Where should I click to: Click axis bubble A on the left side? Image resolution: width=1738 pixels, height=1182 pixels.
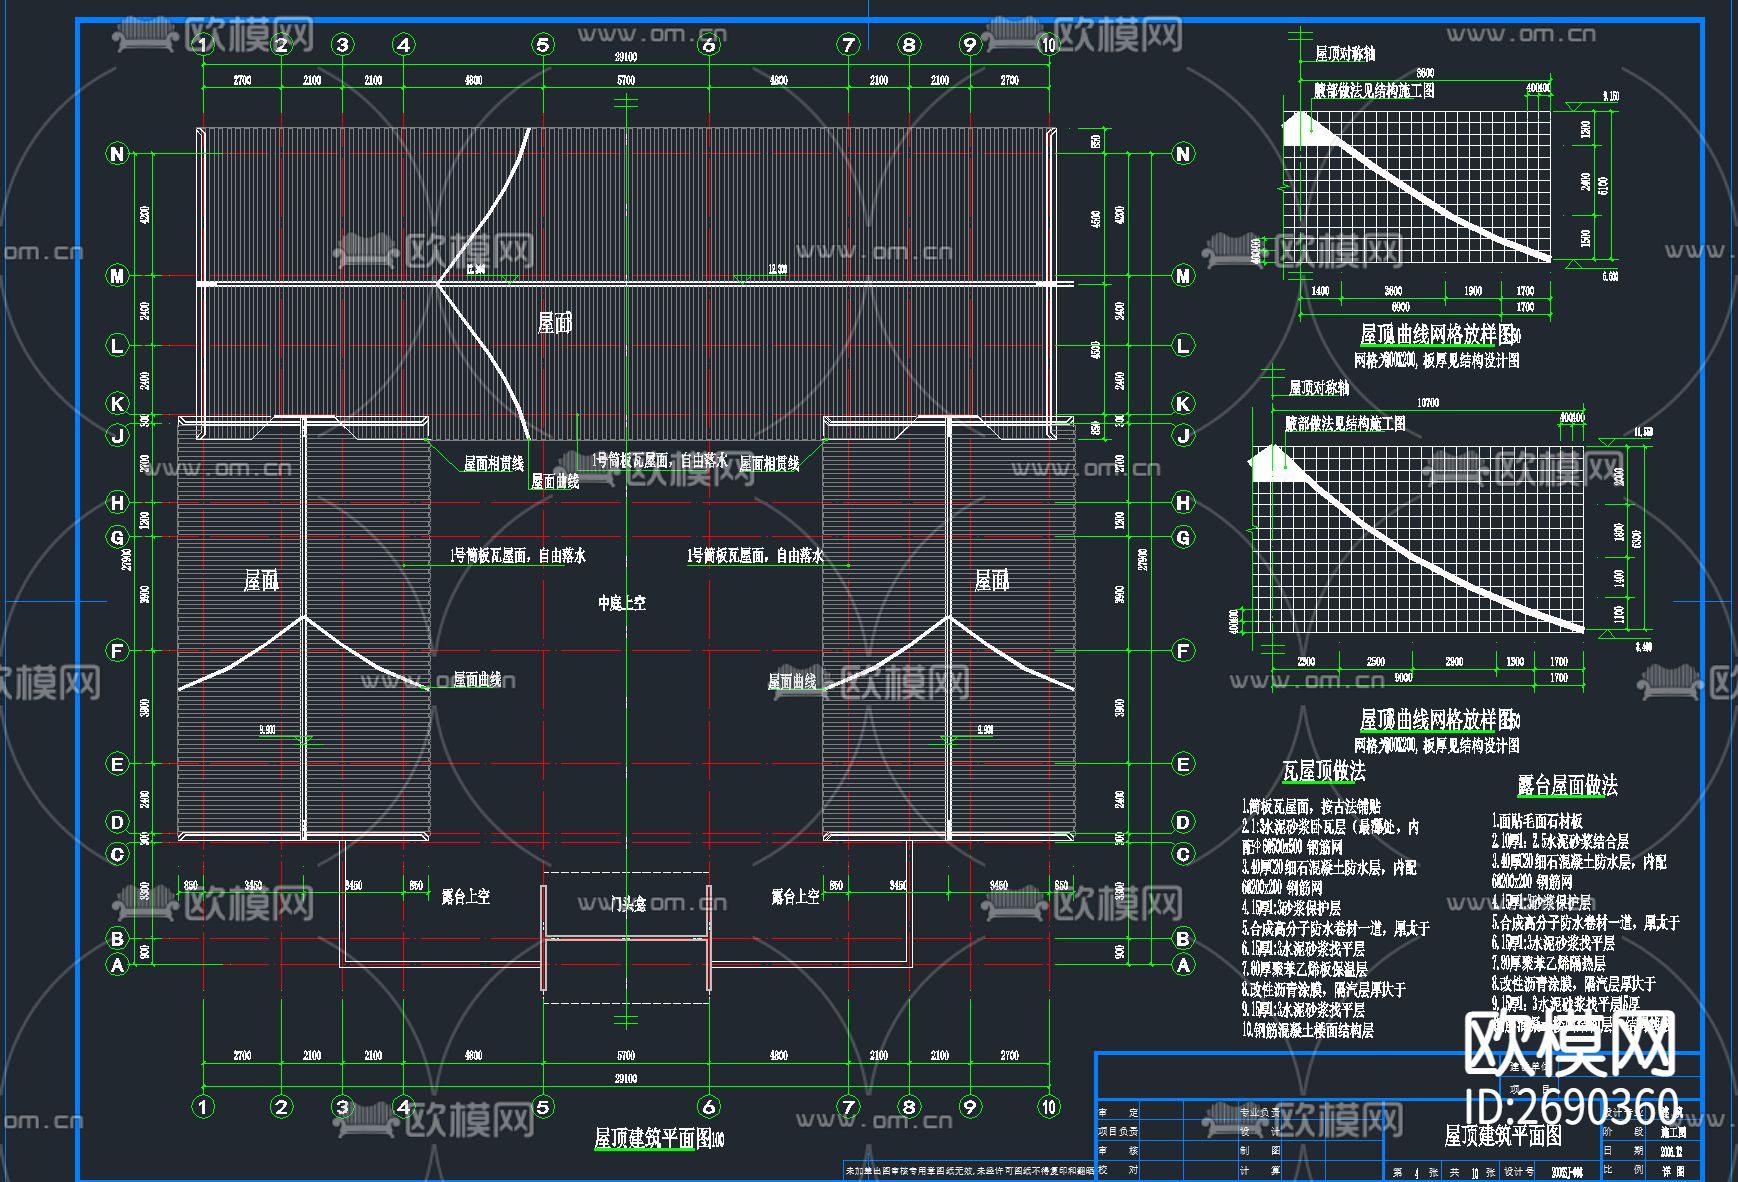coord(117,965)
